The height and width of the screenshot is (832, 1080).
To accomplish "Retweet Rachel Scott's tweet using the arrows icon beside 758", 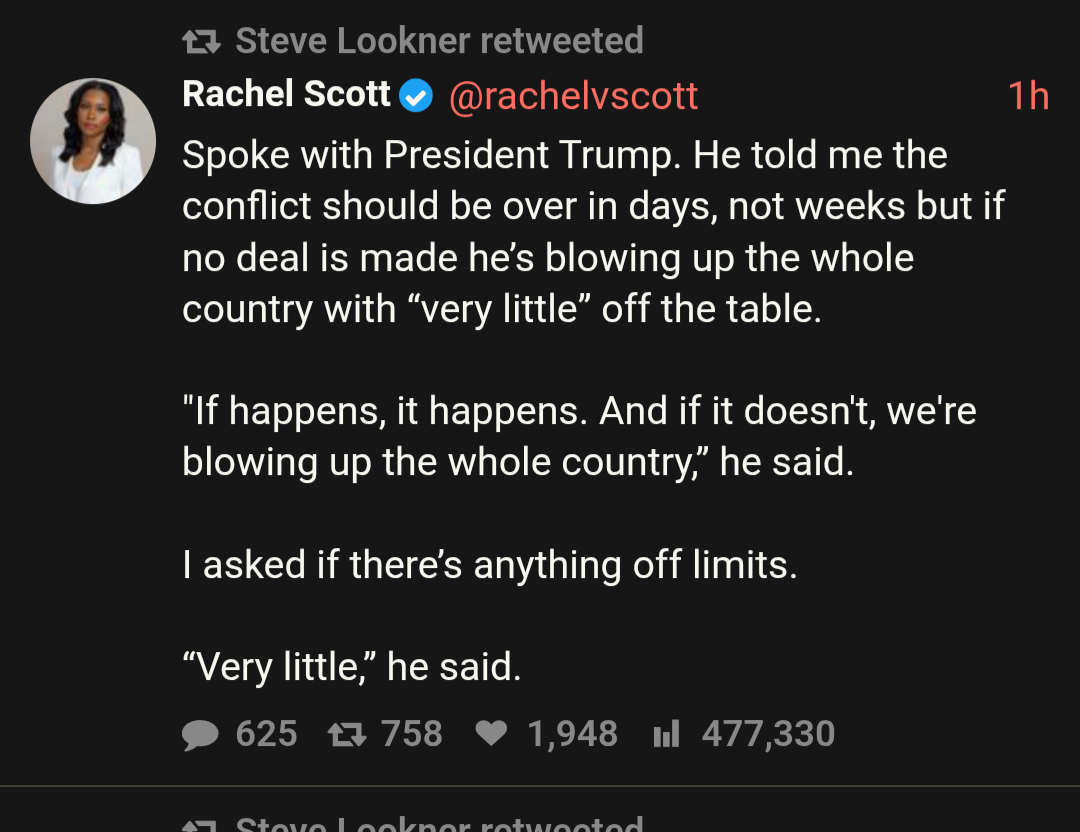I will [x=345, y=735].
